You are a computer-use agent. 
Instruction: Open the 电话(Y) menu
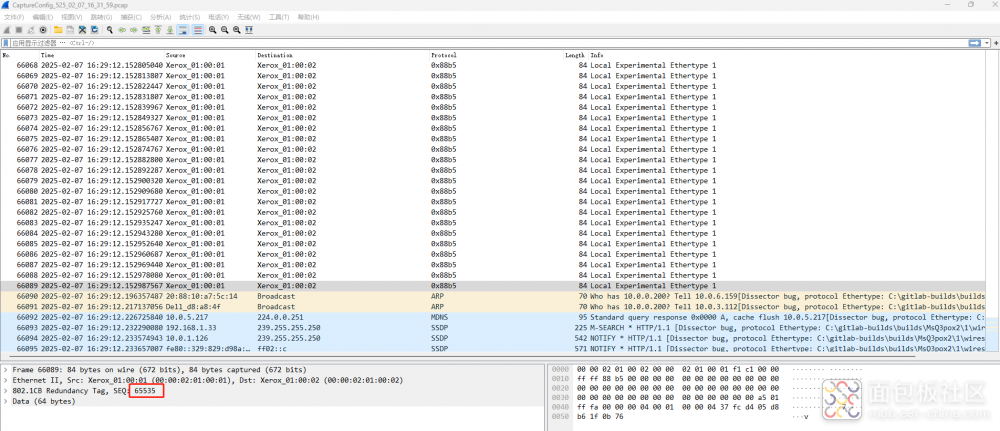click(x=219, y=17)
